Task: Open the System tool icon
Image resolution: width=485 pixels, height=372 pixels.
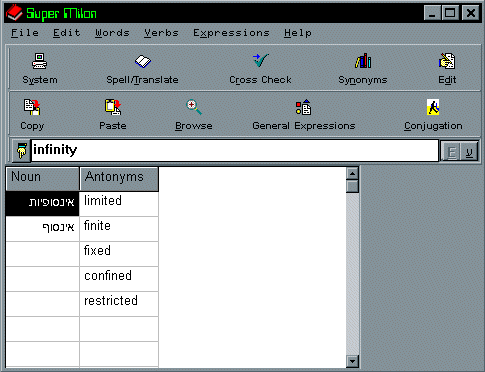Action: pyautogui.click(x=39, y=61)
